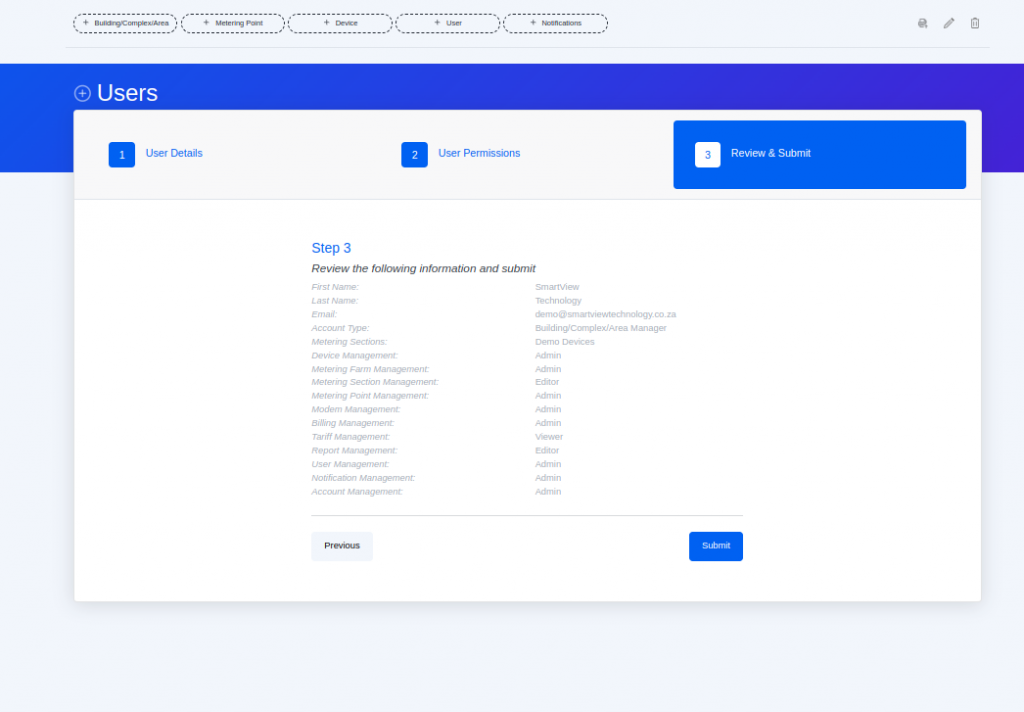Click the 'Notification Management:' label

pyautogui.click(x=363, y=478)
